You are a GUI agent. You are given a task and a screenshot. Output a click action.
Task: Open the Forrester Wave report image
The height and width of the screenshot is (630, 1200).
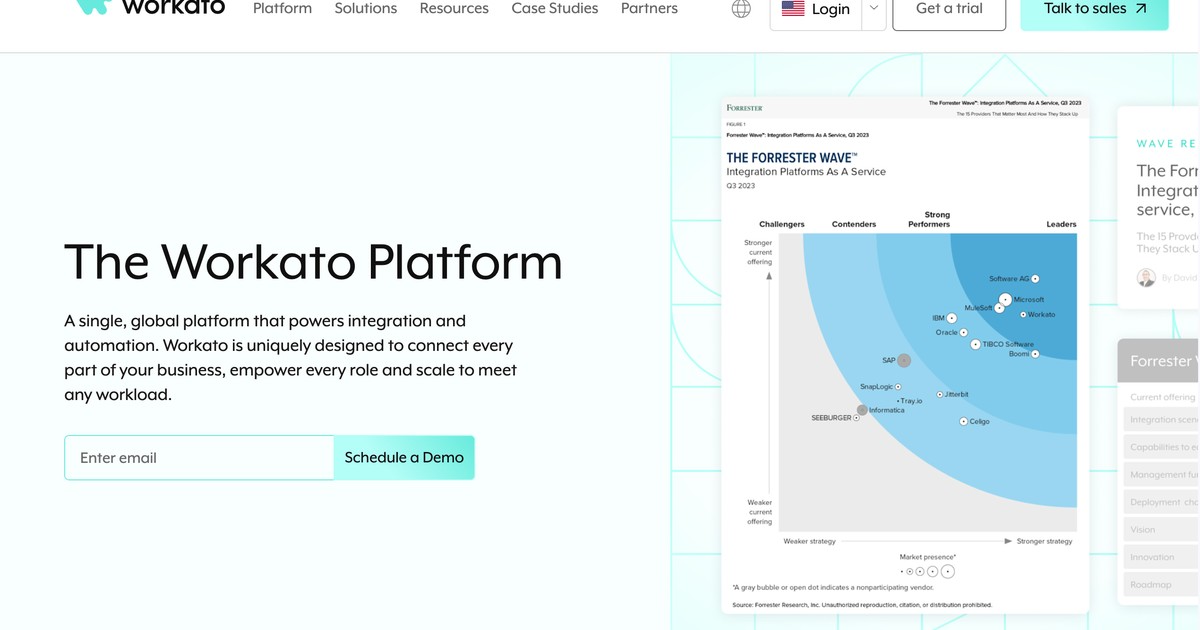905,355
